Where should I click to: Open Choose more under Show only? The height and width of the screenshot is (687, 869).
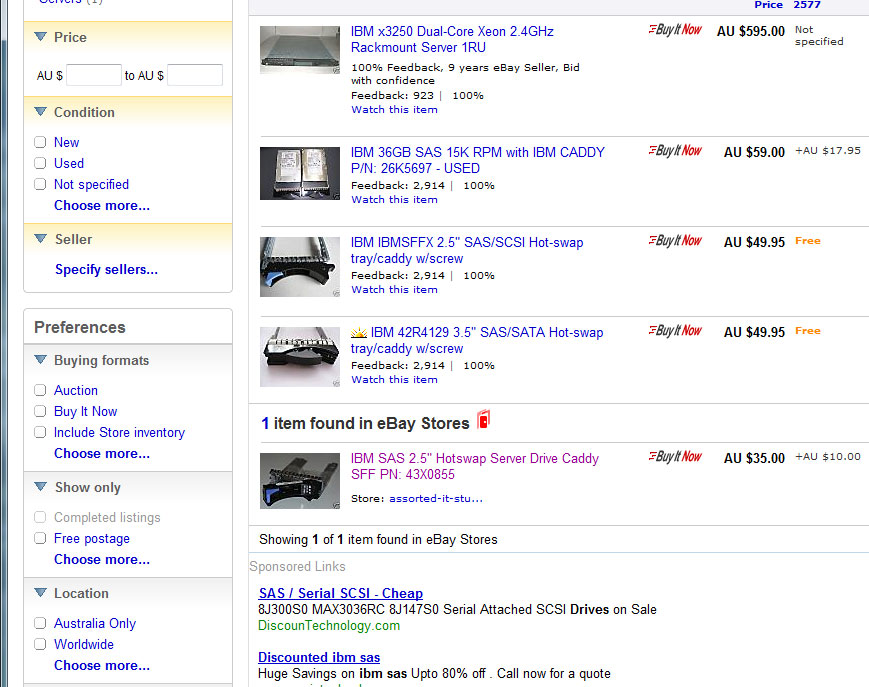(102, 560)
